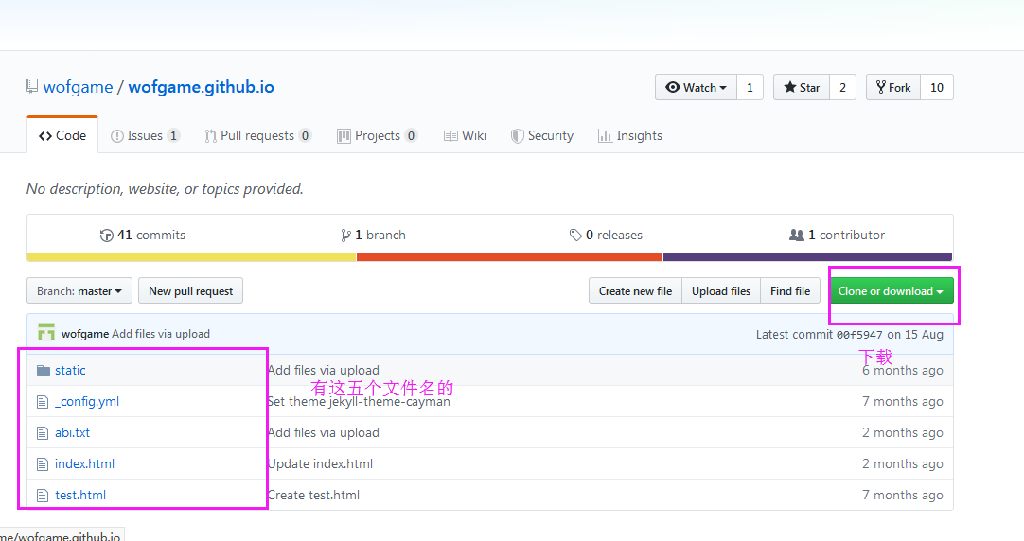Screen dimensions: 1024x541
Task: View the 1 contributor link
Action: [x=837, y=235]
